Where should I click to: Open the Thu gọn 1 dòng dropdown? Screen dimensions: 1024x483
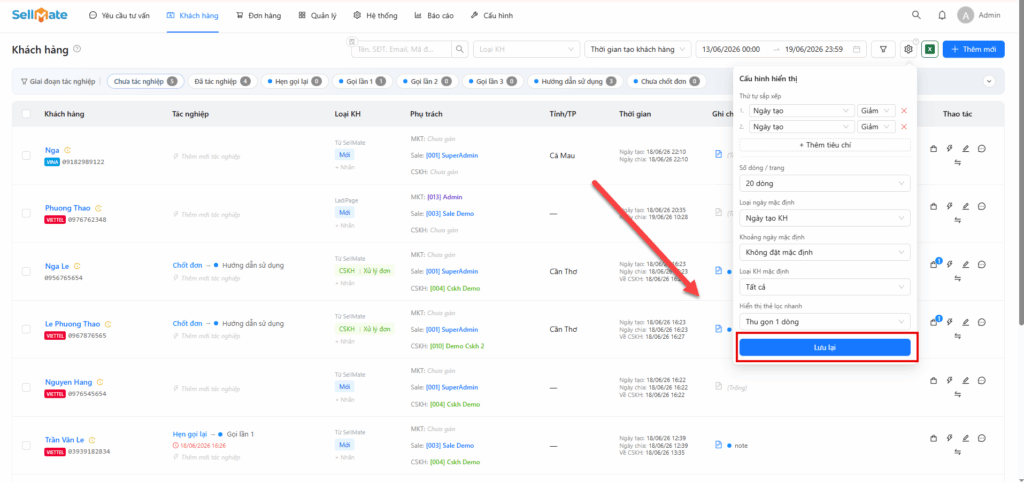(x=825, y=321)
